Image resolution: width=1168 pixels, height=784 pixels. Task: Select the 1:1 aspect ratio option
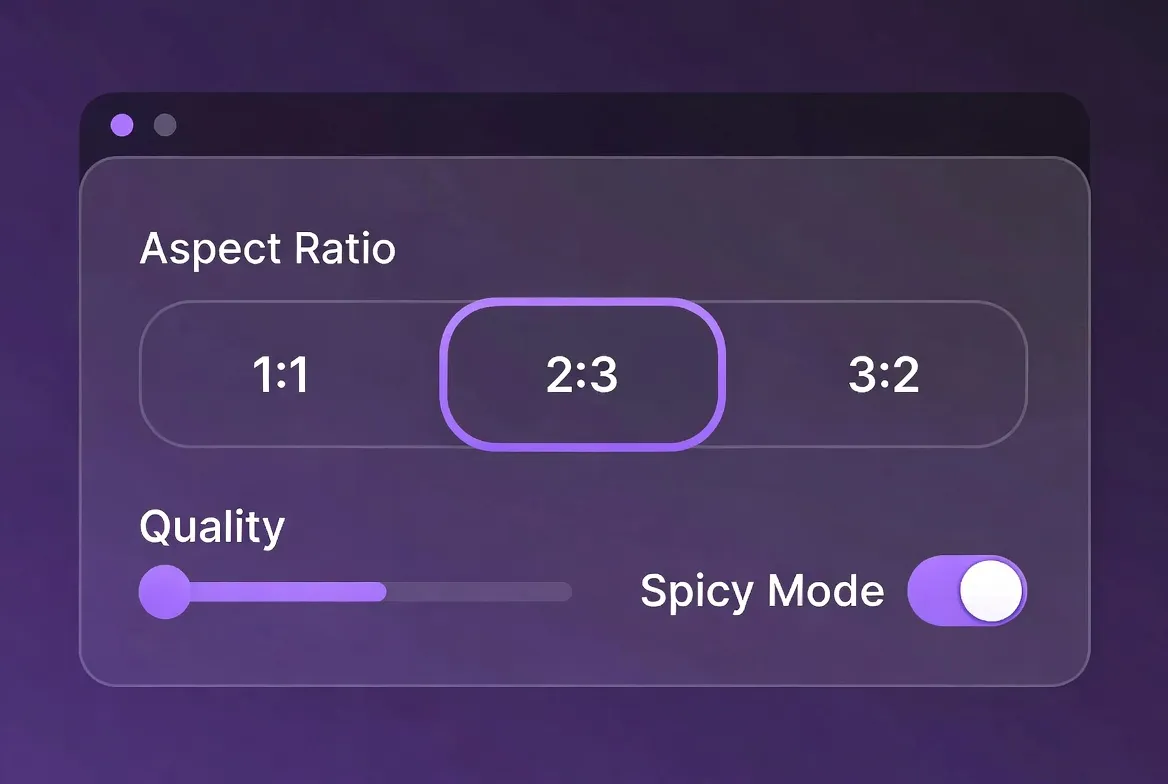(281, 375)
